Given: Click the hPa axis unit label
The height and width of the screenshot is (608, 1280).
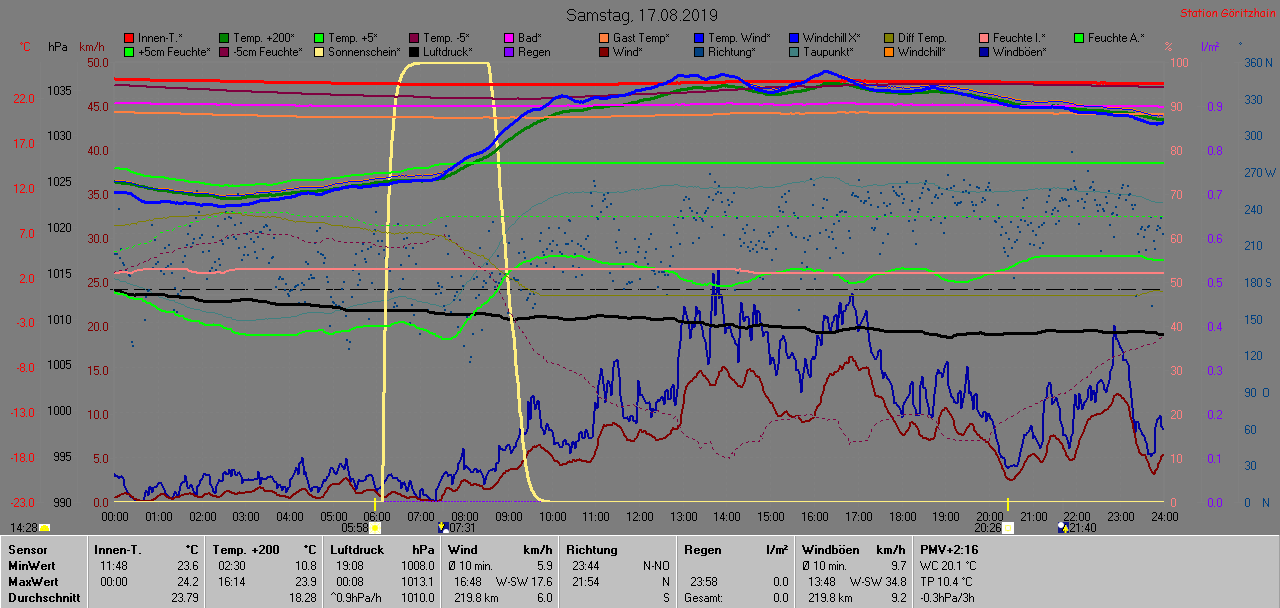Looking at the screenshot, I should (x=58, y=48).
